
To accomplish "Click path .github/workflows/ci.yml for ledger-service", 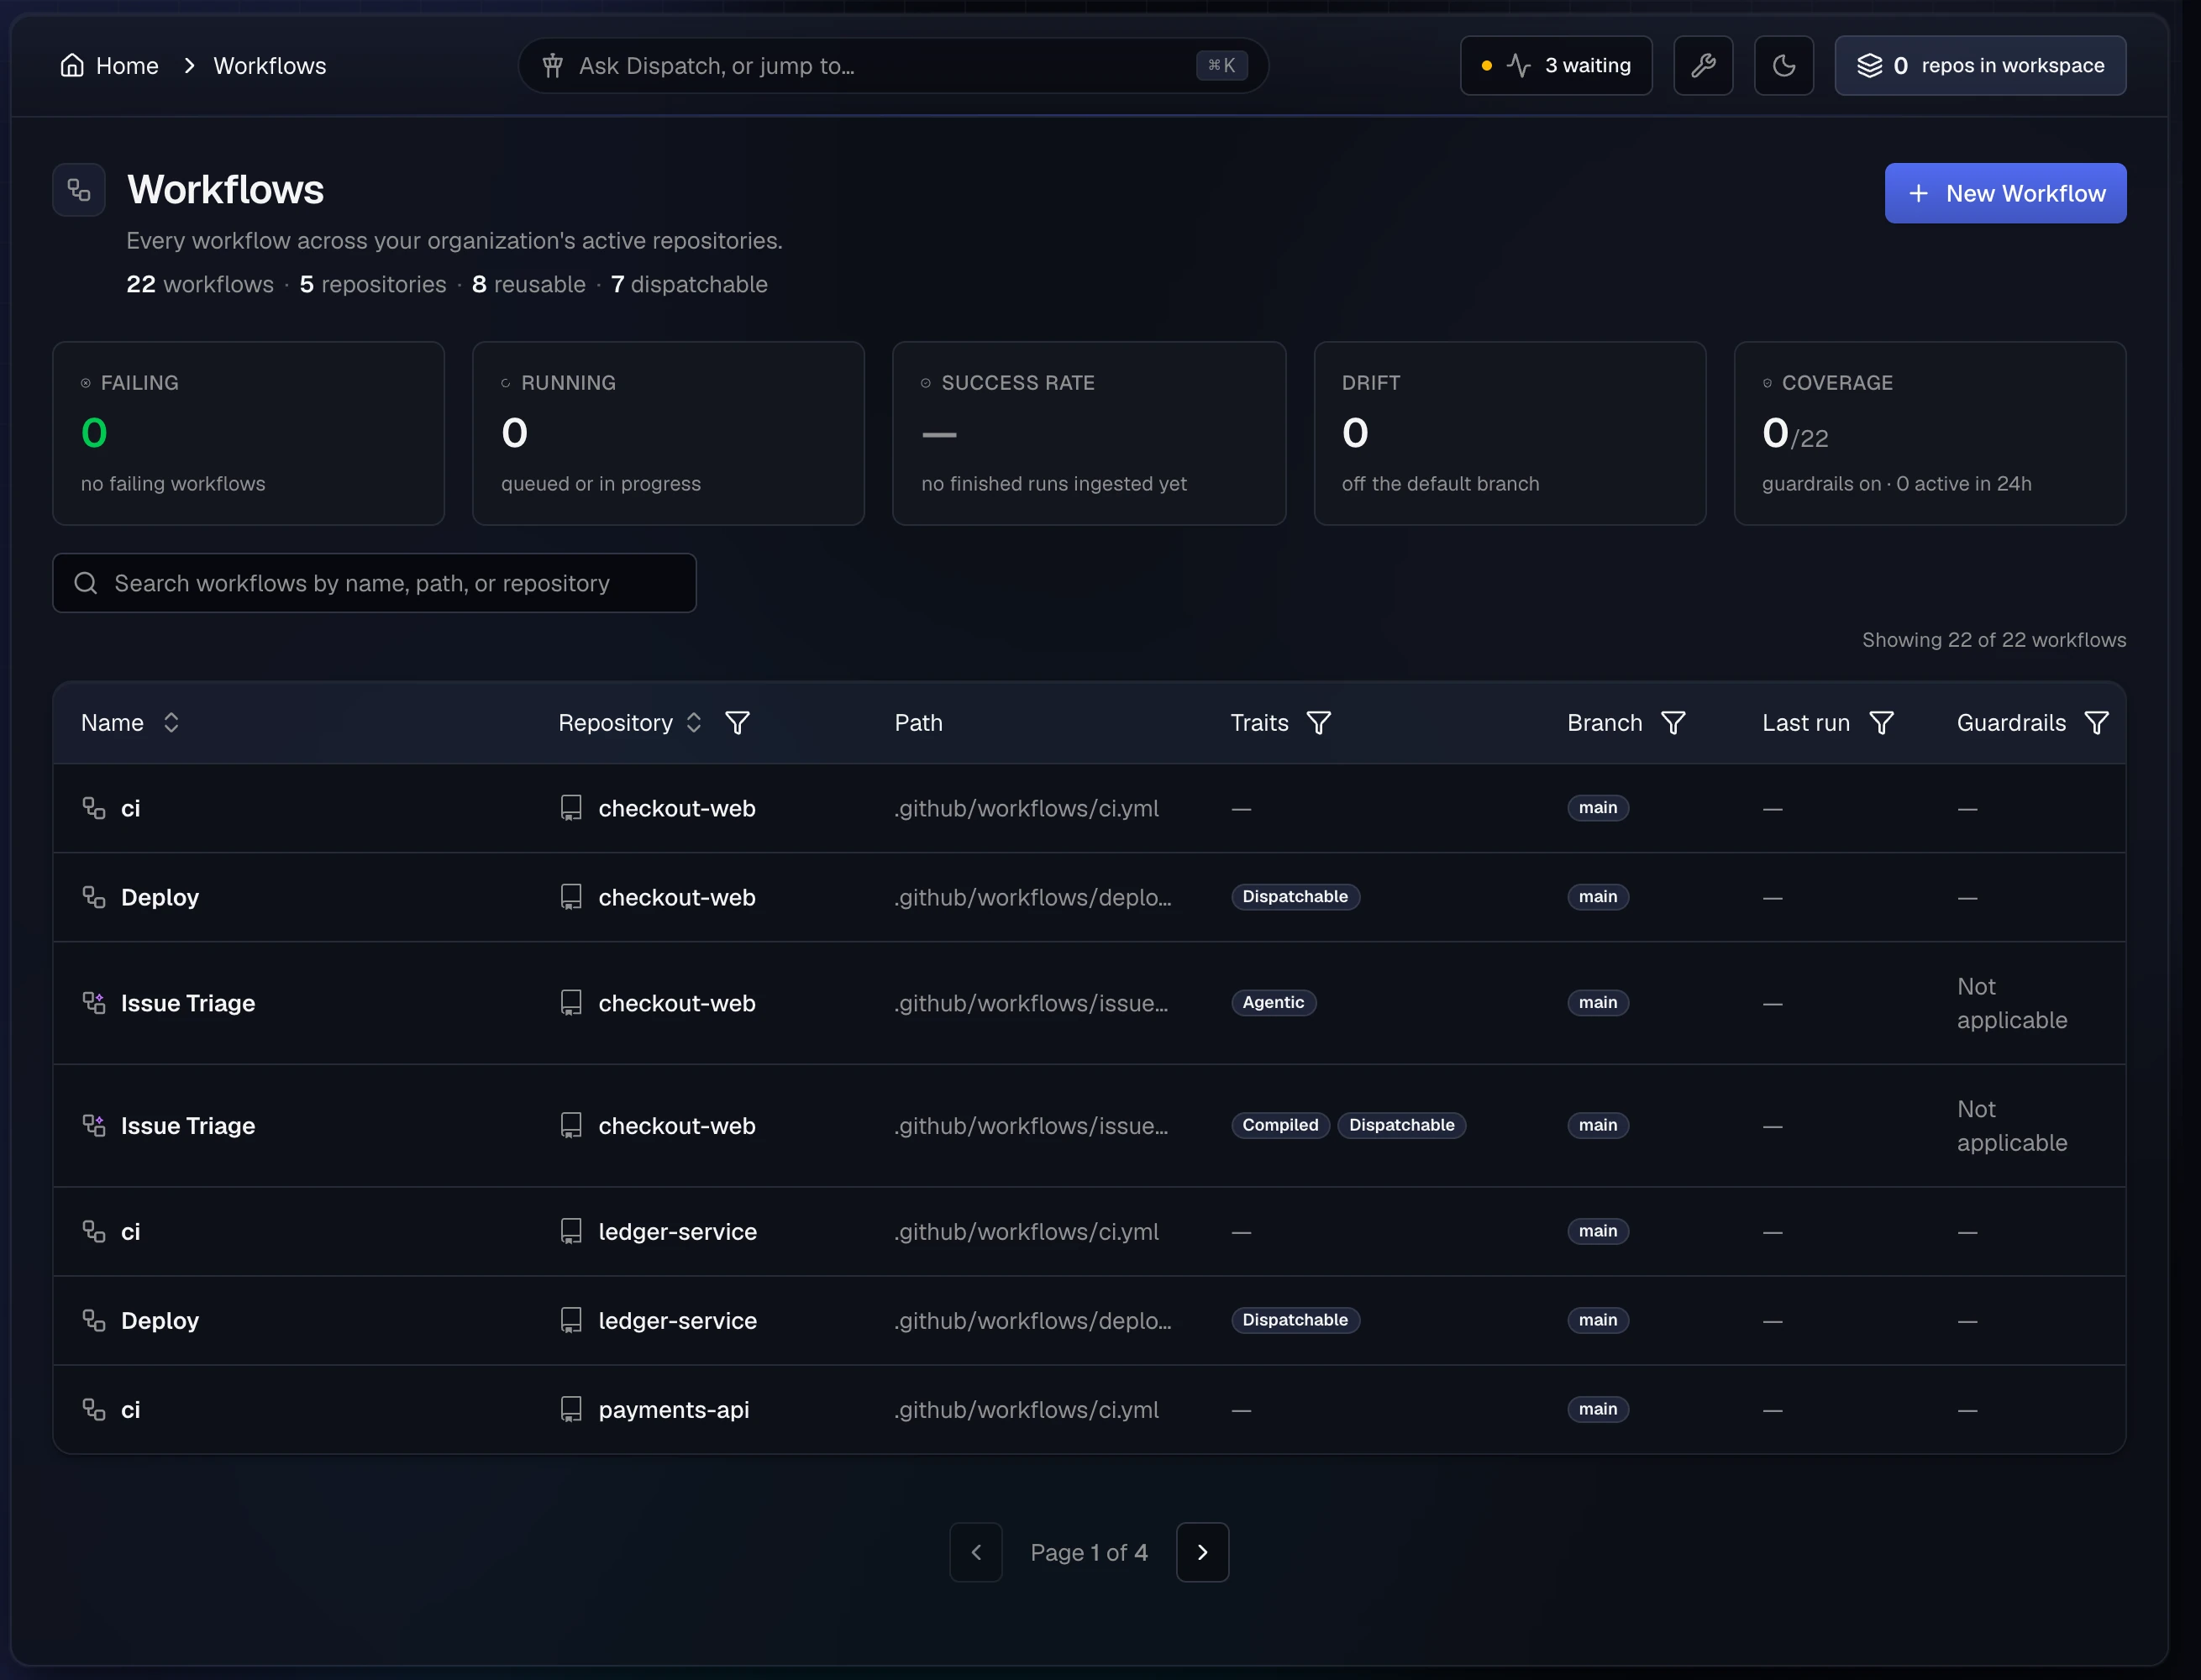I will 1027,1232.
